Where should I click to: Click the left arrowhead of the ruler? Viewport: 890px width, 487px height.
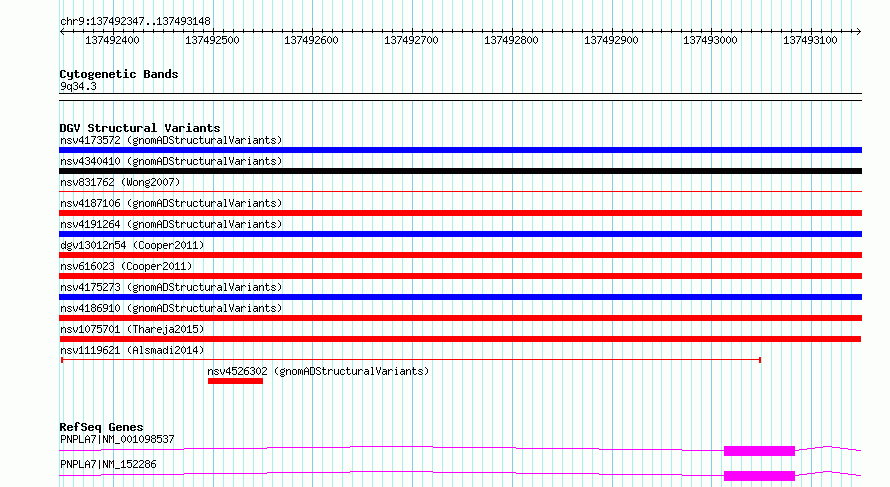62,32
